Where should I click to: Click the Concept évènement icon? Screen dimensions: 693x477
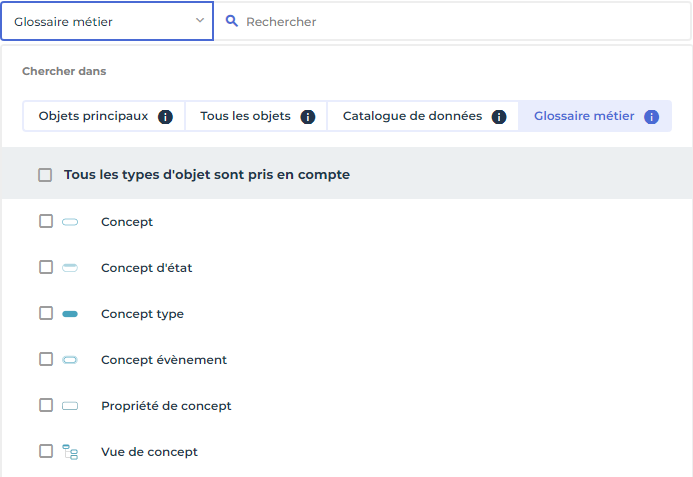[70, 360]
